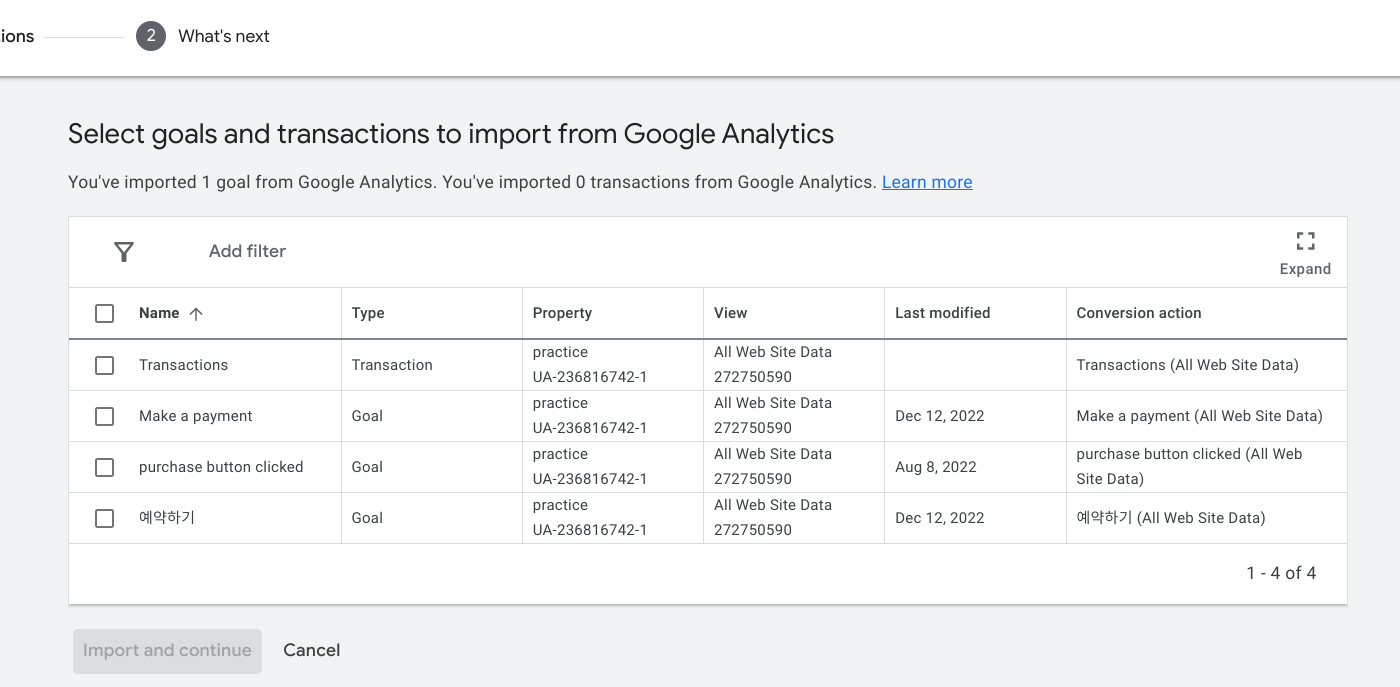Open the Add filter field
The image size is (1400, 687).
[247, 252]
